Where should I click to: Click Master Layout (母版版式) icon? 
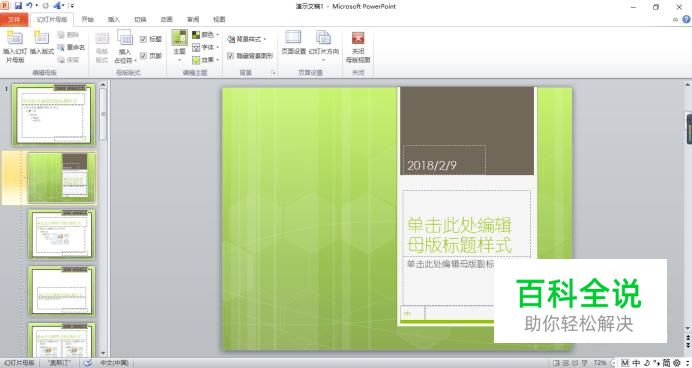pos(102,38)
